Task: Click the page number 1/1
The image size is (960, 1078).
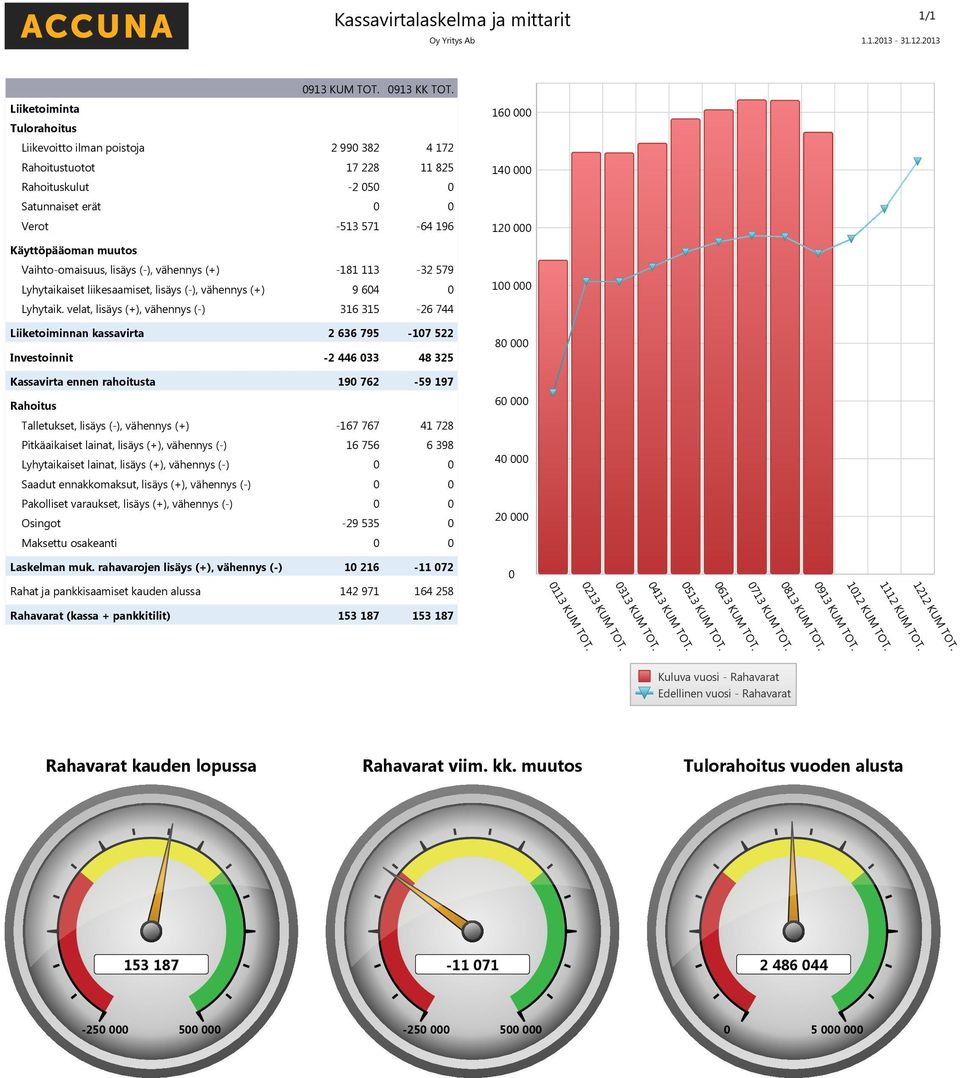Action: click(x=927, y=15)
